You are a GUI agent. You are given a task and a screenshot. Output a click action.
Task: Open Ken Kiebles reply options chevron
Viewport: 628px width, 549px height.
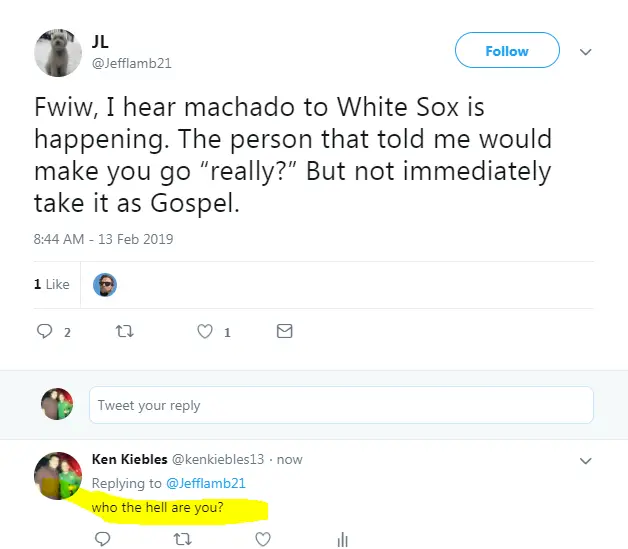coord(586,460)
